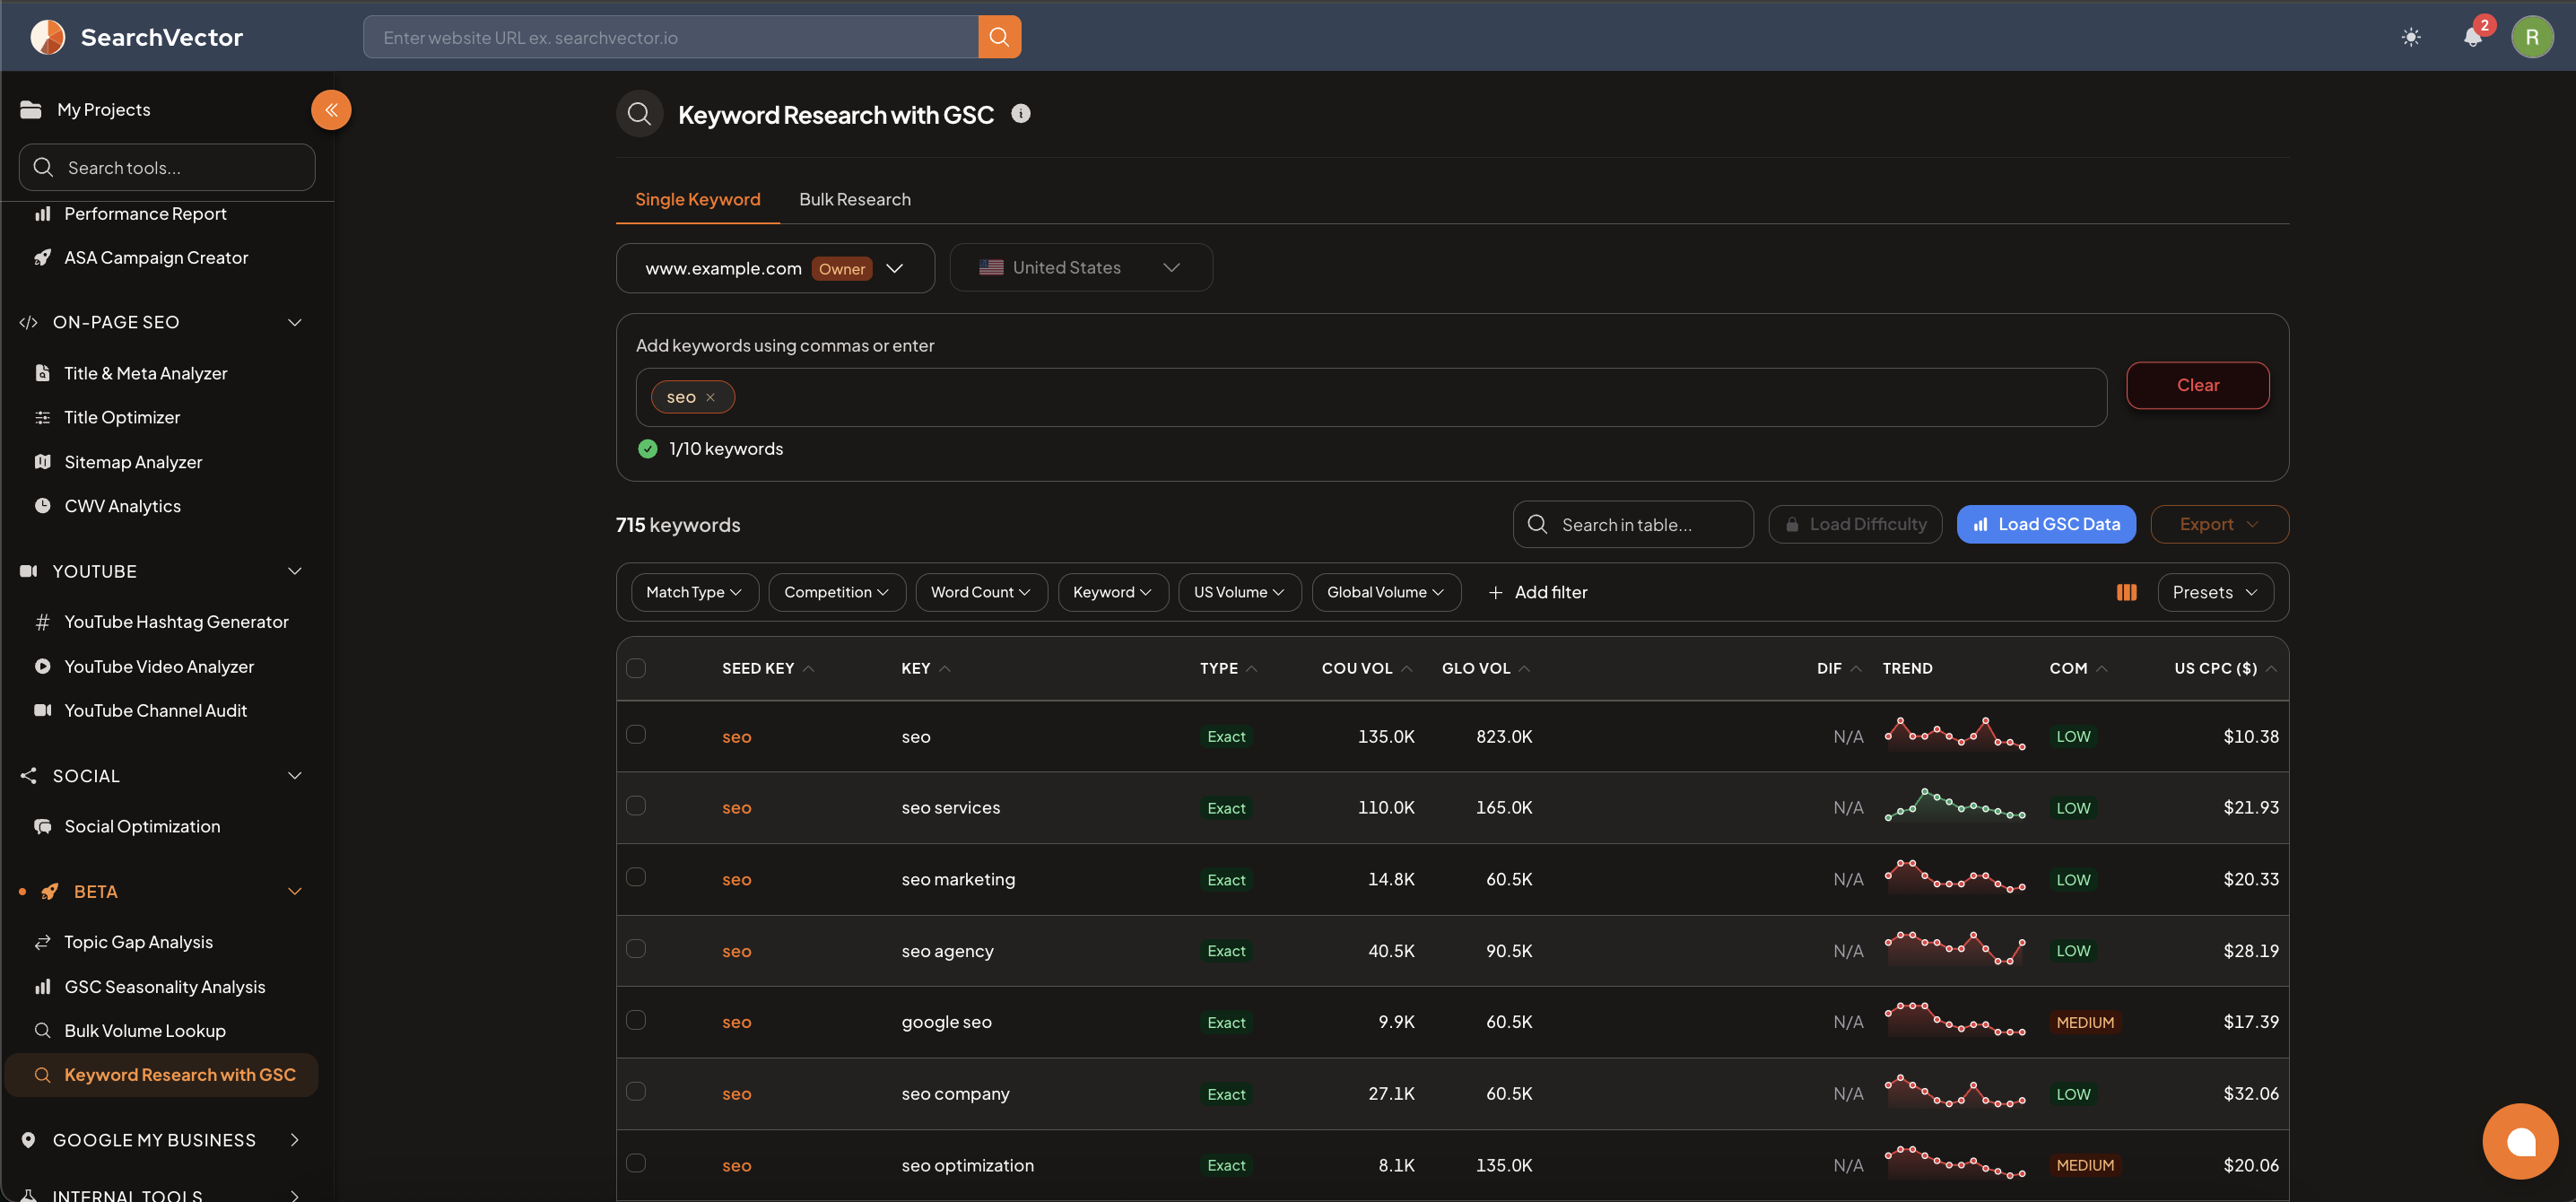This screenshot has width=2576, height=1202.
Task: Check the seo marketing row
Action: (x=636, y=877)
